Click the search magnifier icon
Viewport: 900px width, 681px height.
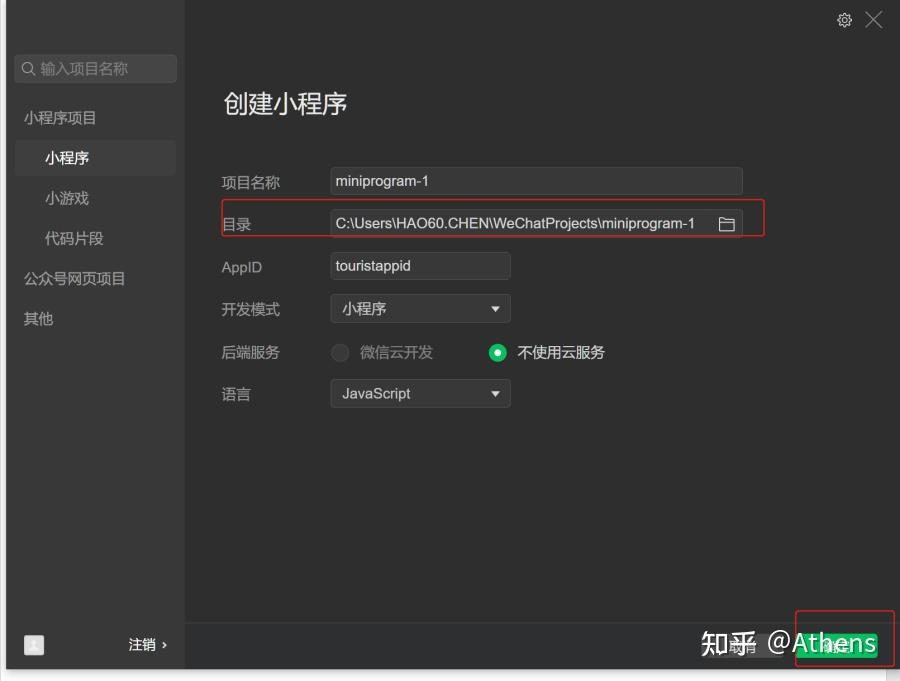pyautogui.click(x=28, y=69)
